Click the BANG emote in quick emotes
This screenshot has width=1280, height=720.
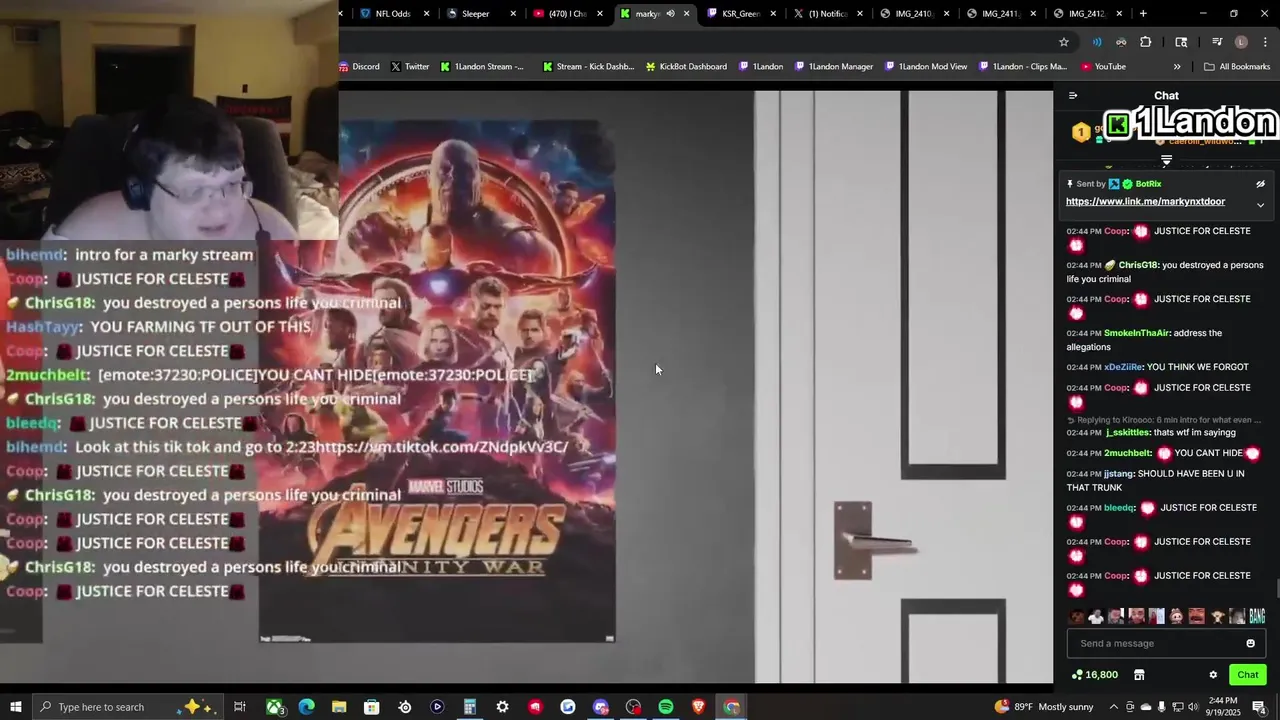coord(1257,616)
